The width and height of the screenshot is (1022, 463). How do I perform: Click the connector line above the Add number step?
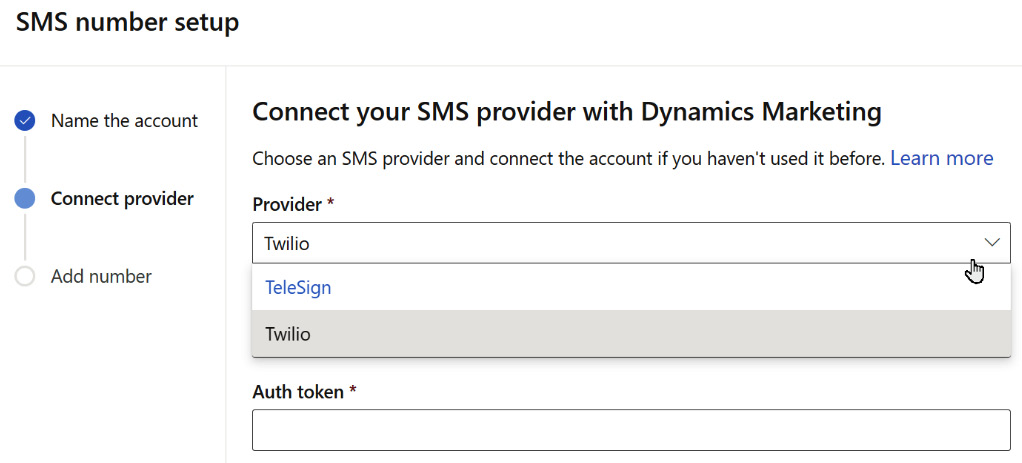[25, 237]
